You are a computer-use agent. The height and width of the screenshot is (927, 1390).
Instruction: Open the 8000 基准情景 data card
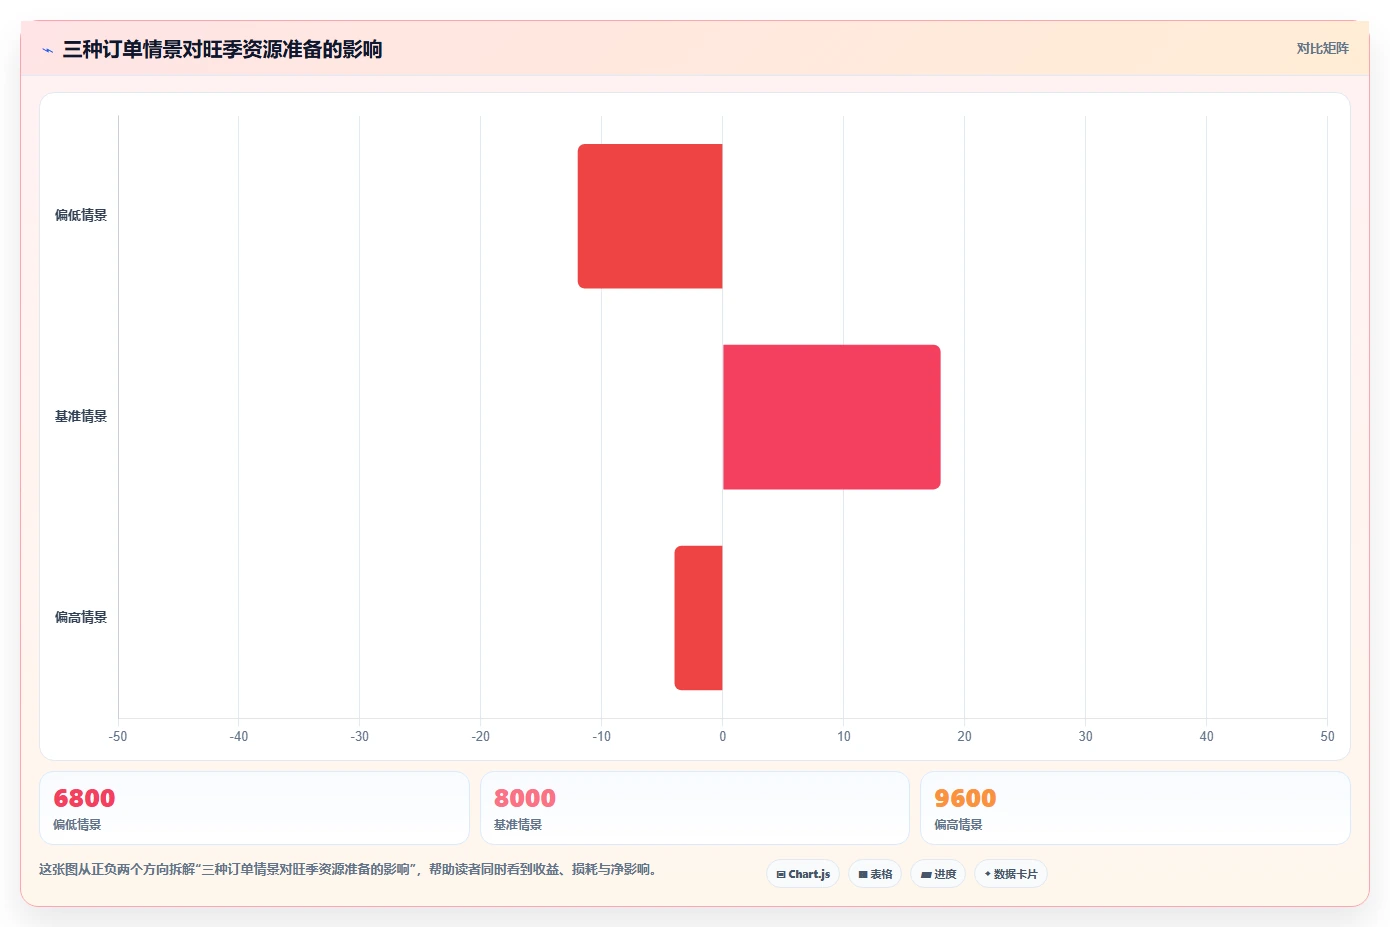point(695,808)
